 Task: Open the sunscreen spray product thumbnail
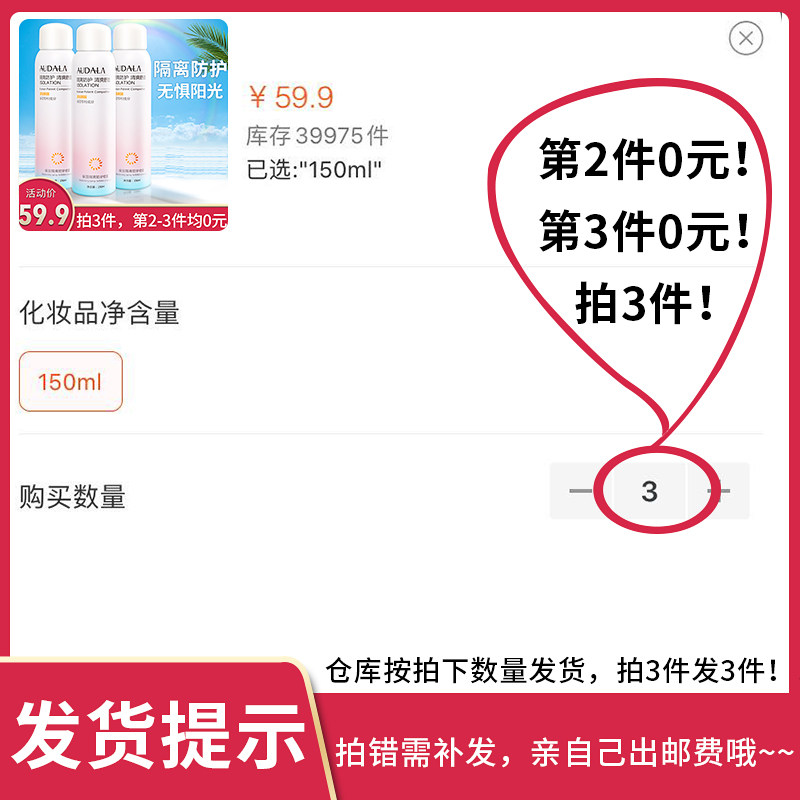[123, 125]
